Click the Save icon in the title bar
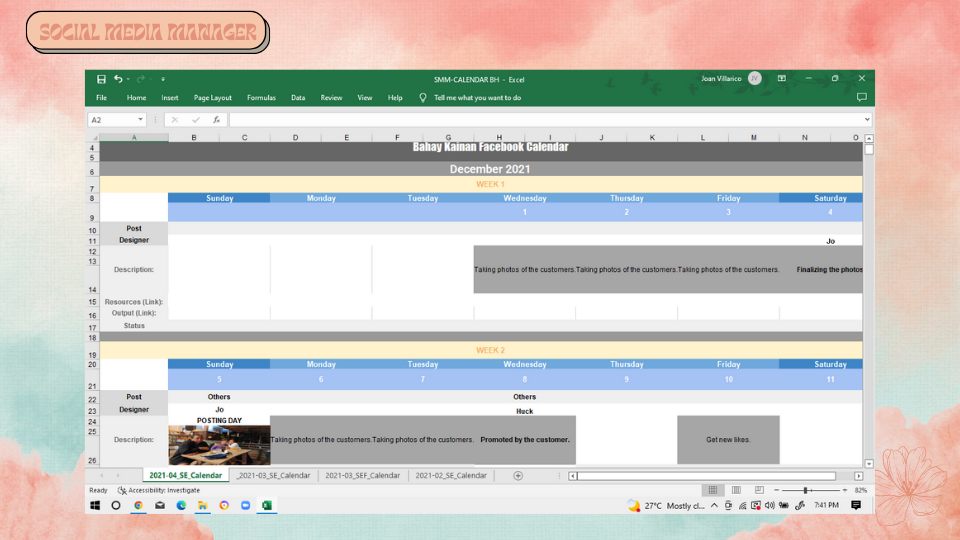This screenshot has width=960, height=540. pos(102,79)
